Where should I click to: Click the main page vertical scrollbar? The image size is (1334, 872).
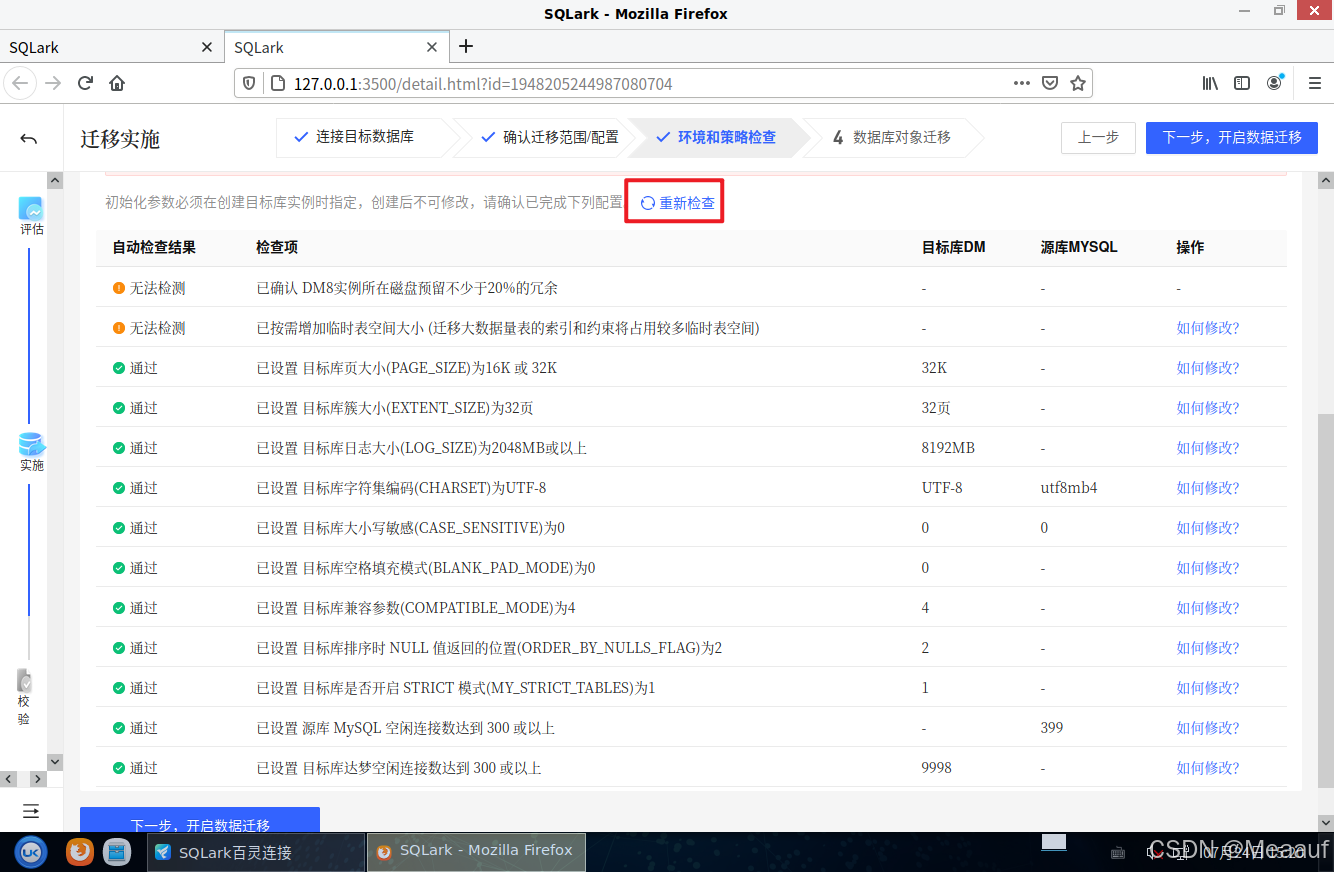[x=1325, y=600]
